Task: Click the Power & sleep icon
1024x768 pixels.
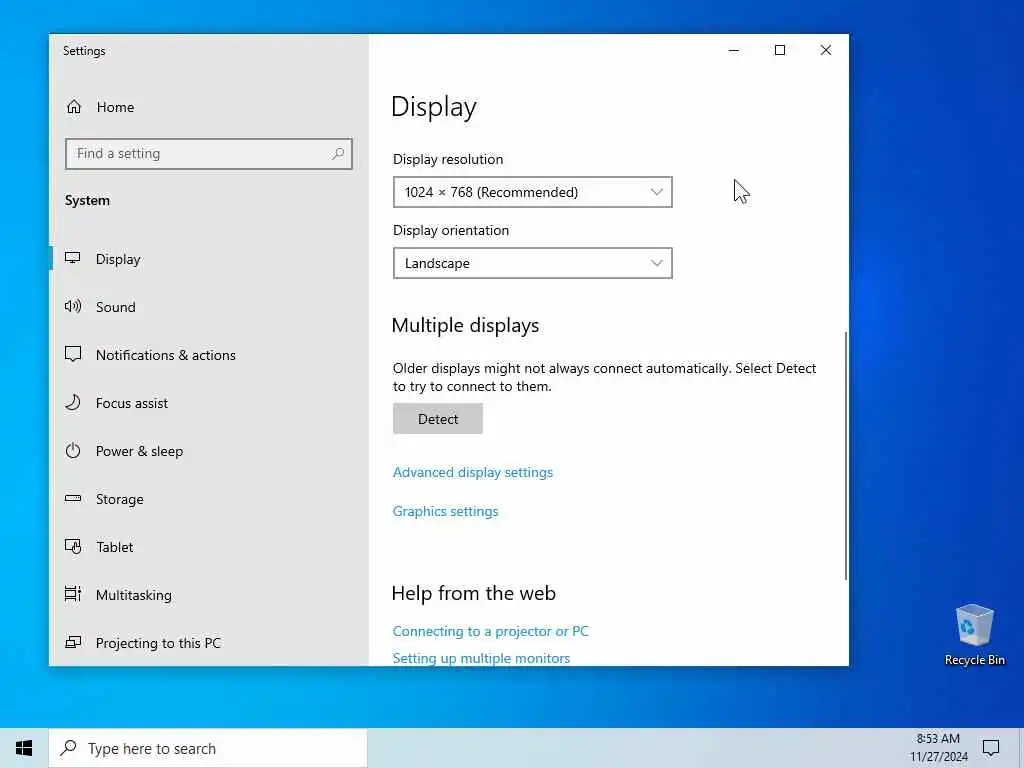Action: click(x=72, y=450)
